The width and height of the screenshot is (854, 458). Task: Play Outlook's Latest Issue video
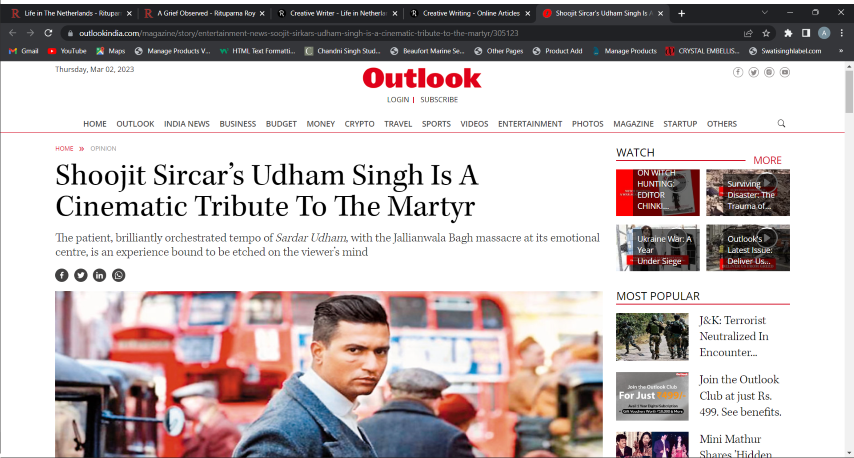click(748, 248)
